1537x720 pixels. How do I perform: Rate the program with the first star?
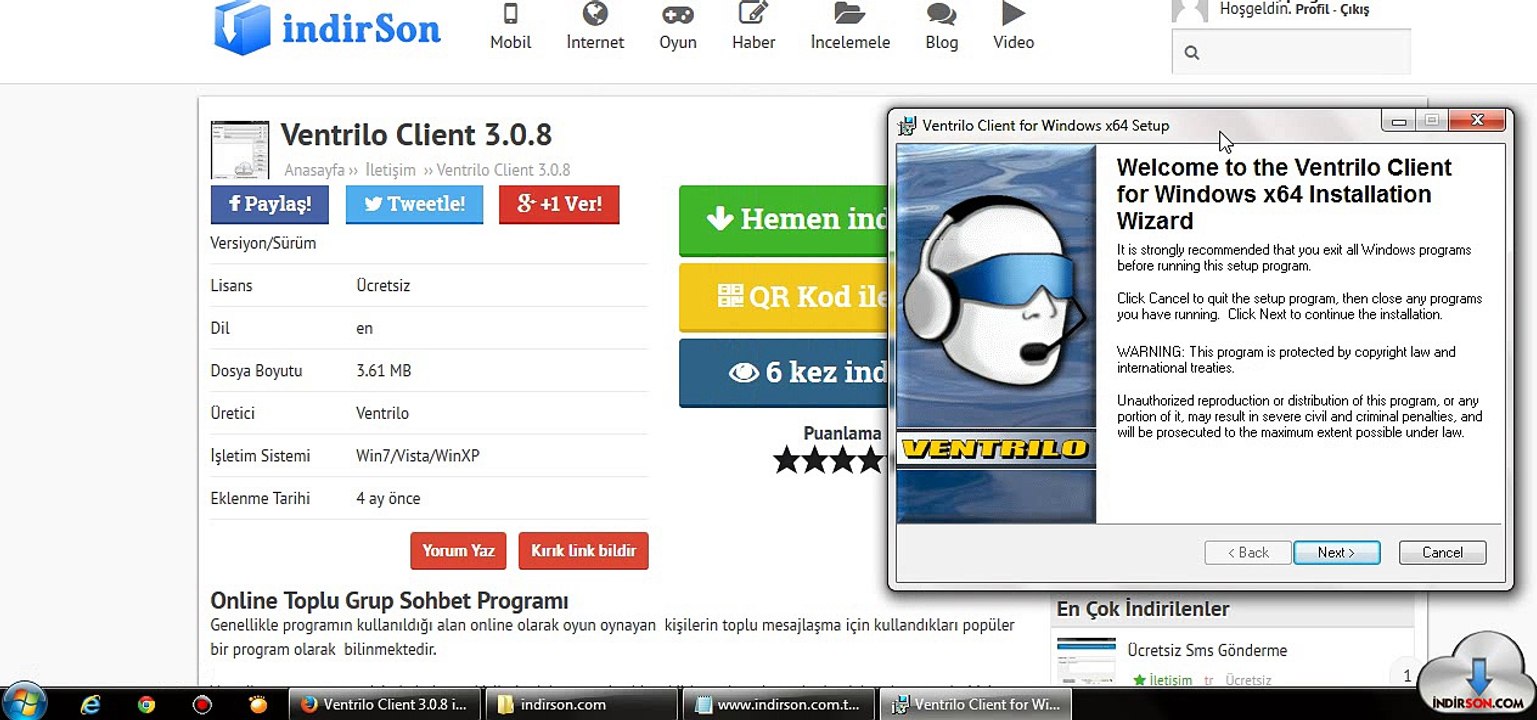pyautogui.click(x=787, y=460)
